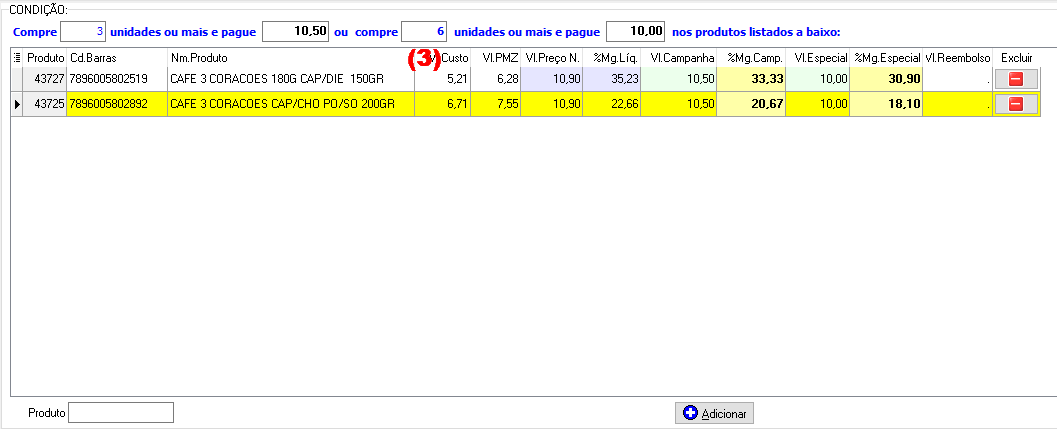1057x429 pixels.
Task: Select special margin cell 30,90
Action: tap(886, 79)
